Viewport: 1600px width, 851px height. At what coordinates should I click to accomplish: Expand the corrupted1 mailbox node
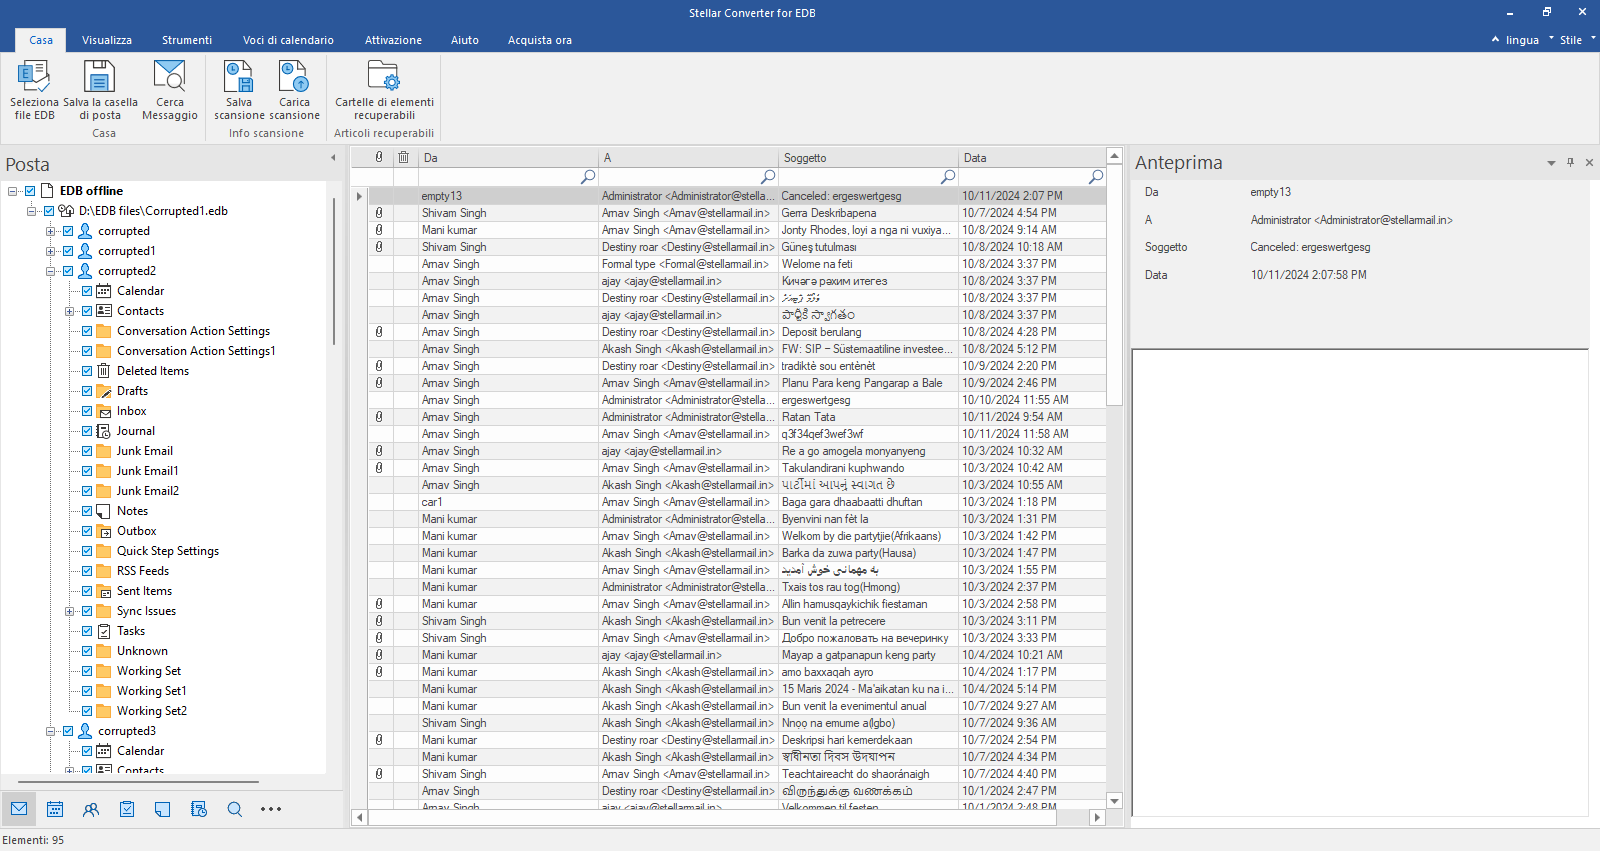(x=50, y=251)
